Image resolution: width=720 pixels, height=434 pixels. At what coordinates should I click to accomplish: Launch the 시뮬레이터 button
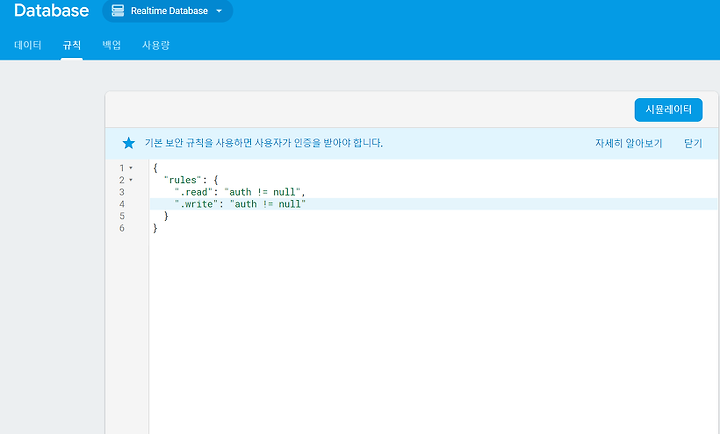click(x=668, y=110)
